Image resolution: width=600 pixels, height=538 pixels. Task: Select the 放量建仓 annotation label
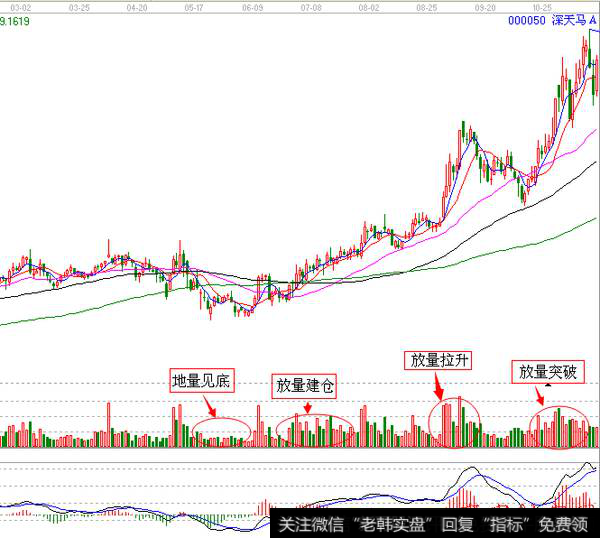tap(306, 384)
